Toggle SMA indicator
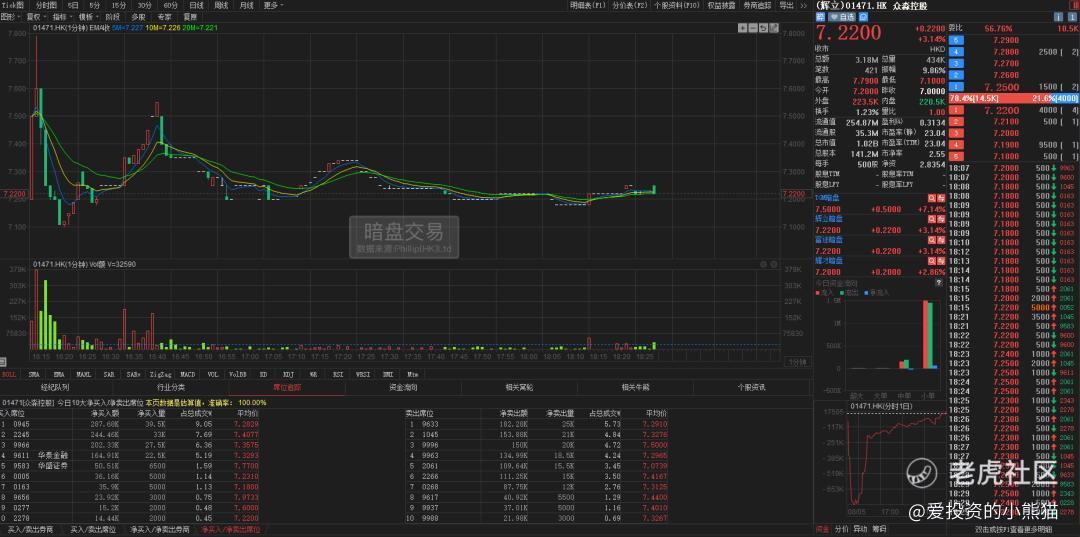 click(x=34, y=375)
